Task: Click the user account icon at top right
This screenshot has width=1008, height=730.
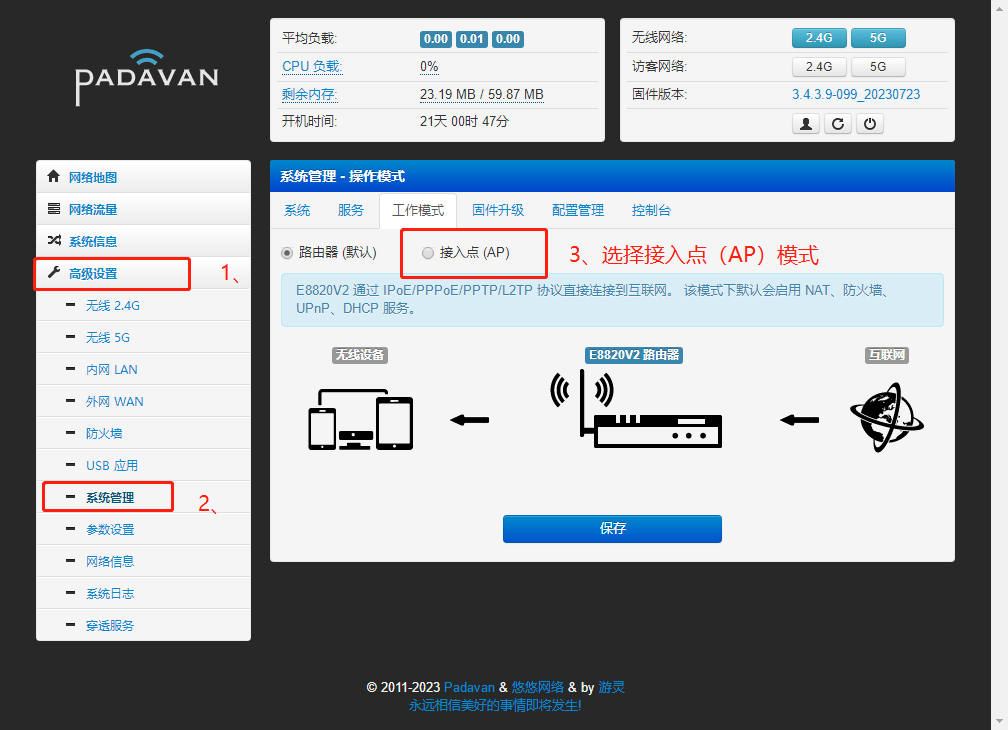Action: 805,123
